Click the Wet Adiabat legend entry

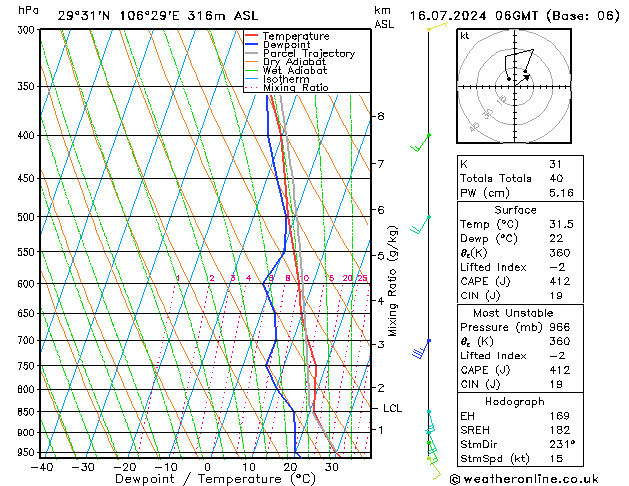[x=292, y=71]
